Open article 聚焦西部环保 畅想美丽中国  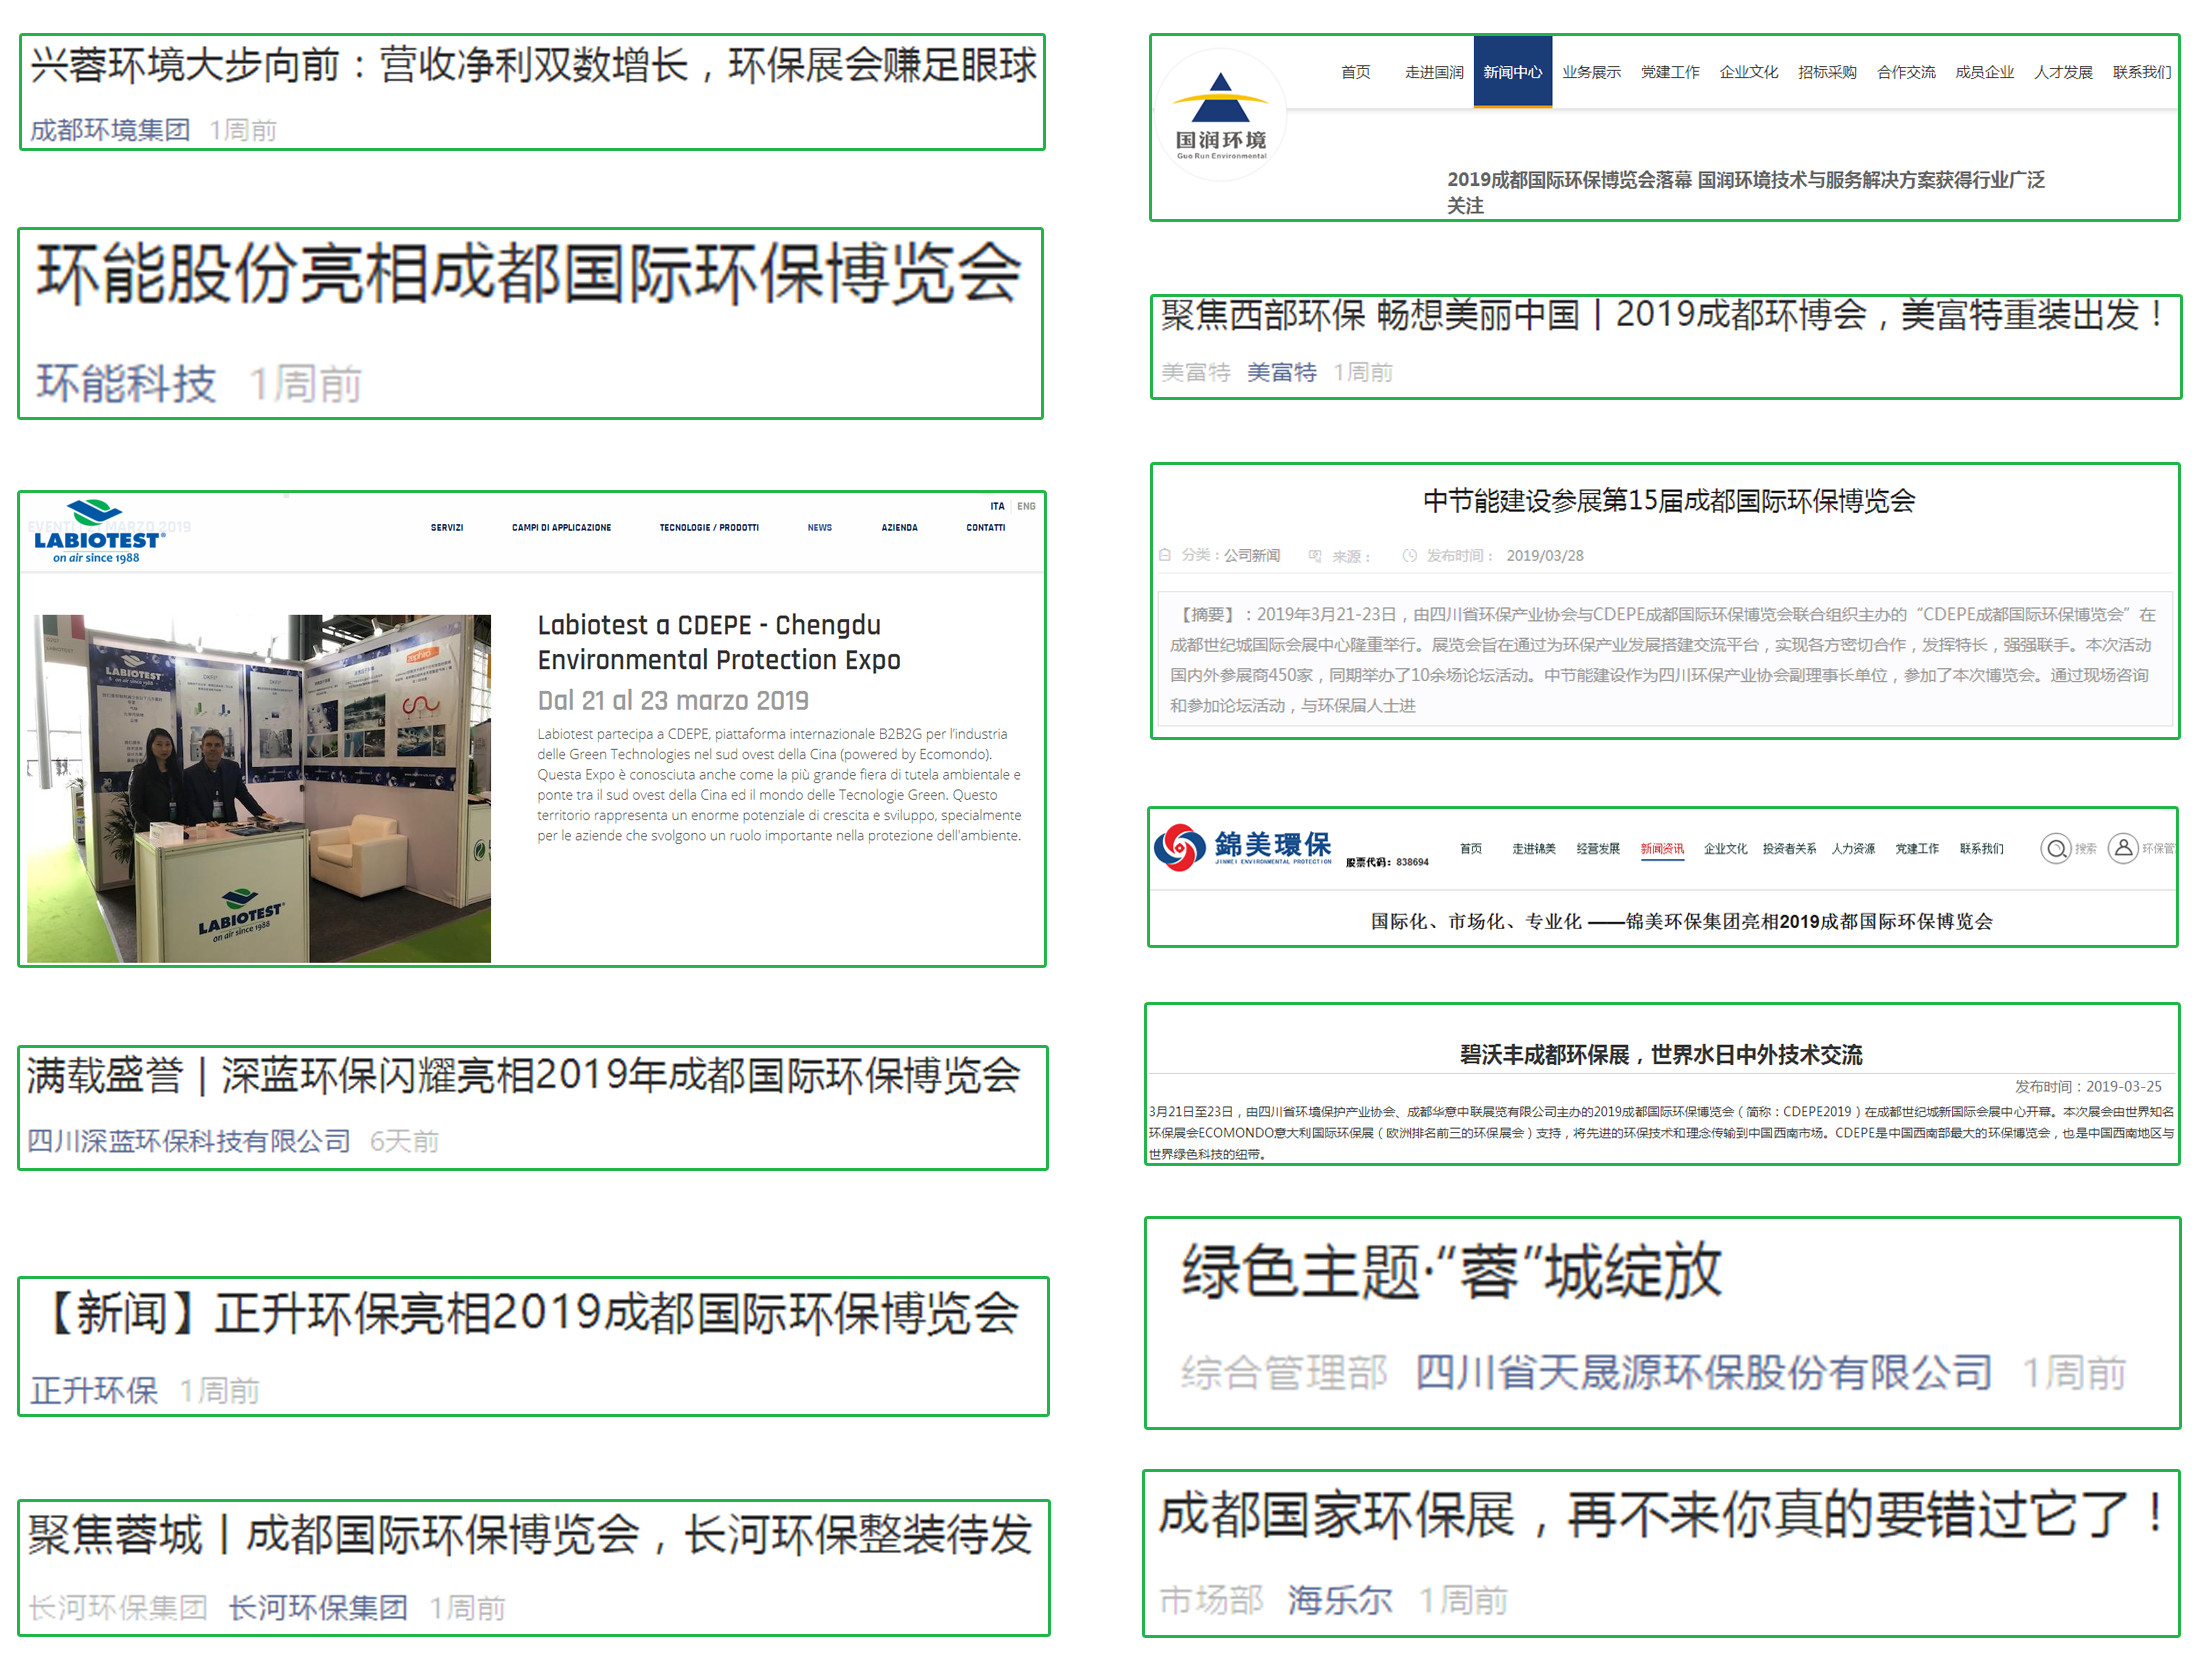(x=1663, y=315)
